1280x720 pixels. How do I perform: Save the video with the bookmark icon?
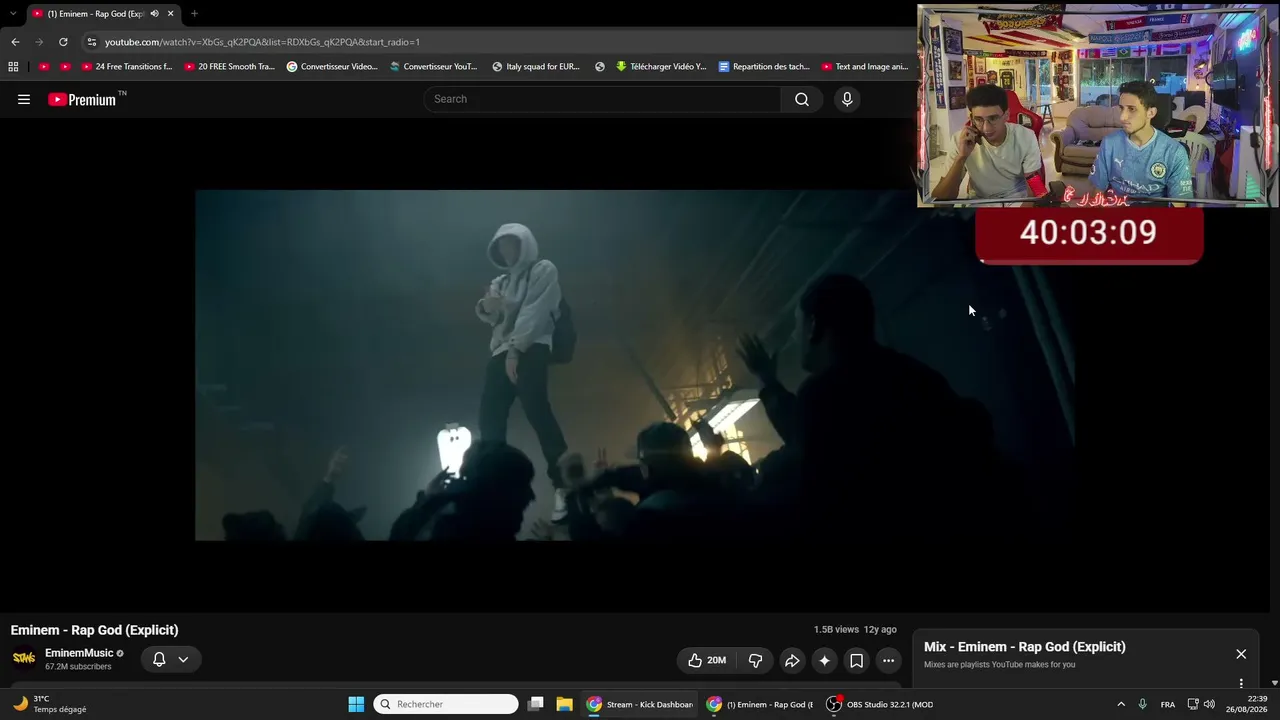(x=856, y=660)
